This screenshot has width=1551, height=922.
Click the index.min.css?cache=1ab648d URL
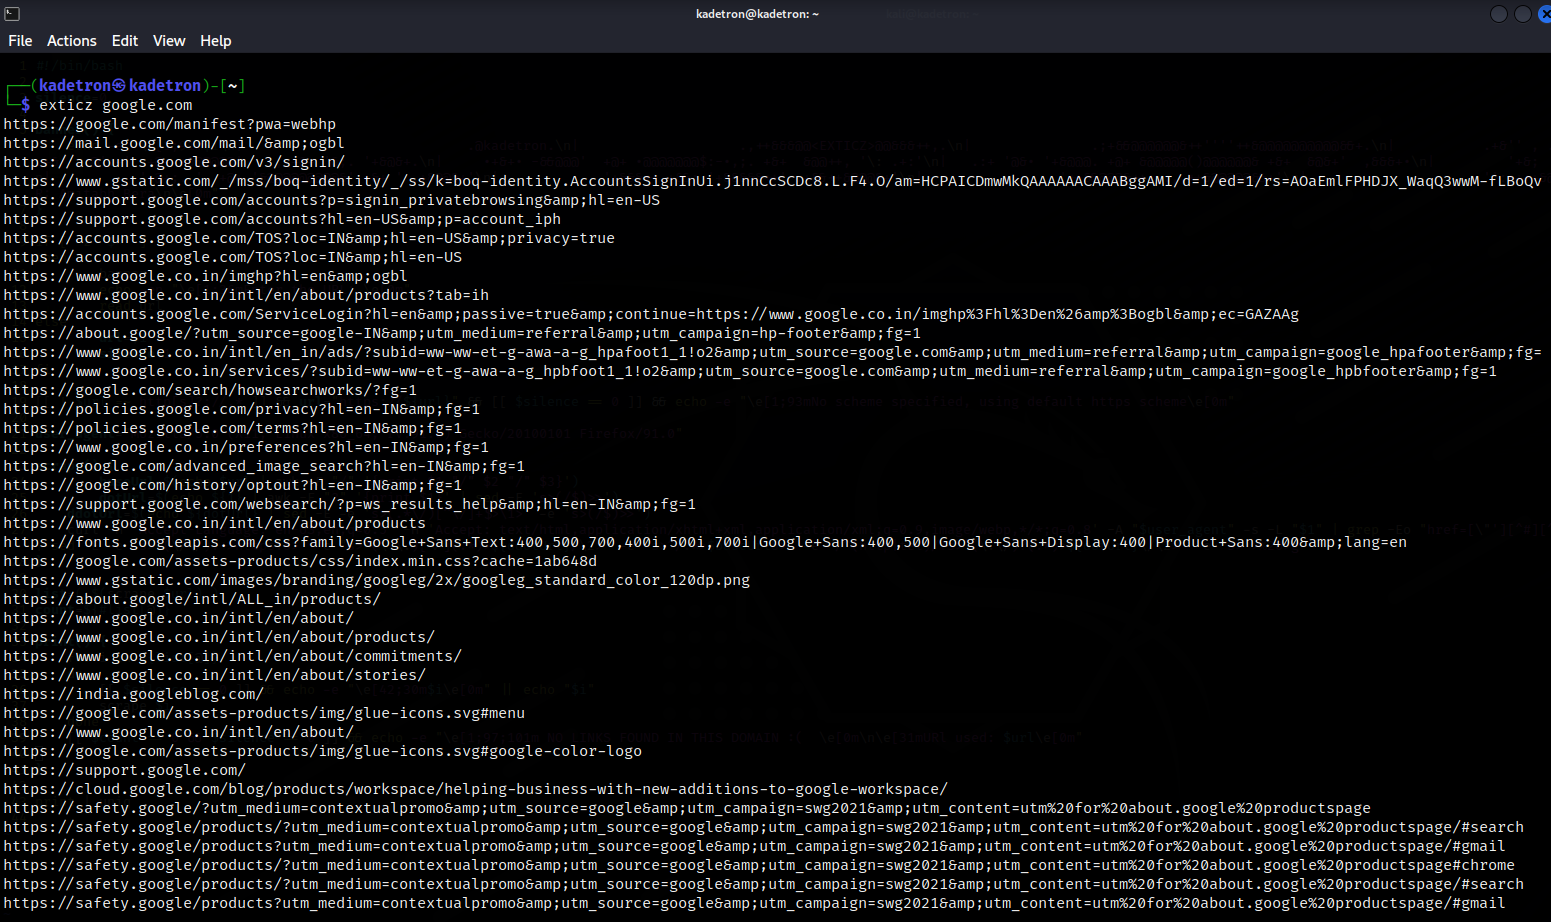(x=300, y=561)
